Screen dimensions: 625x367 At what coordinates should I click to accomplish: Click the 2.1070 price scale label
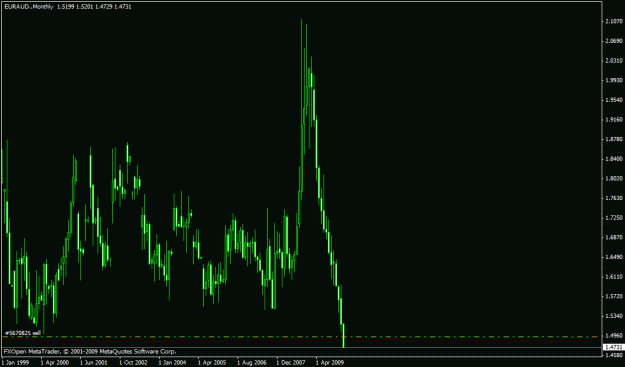coord(614,22)
